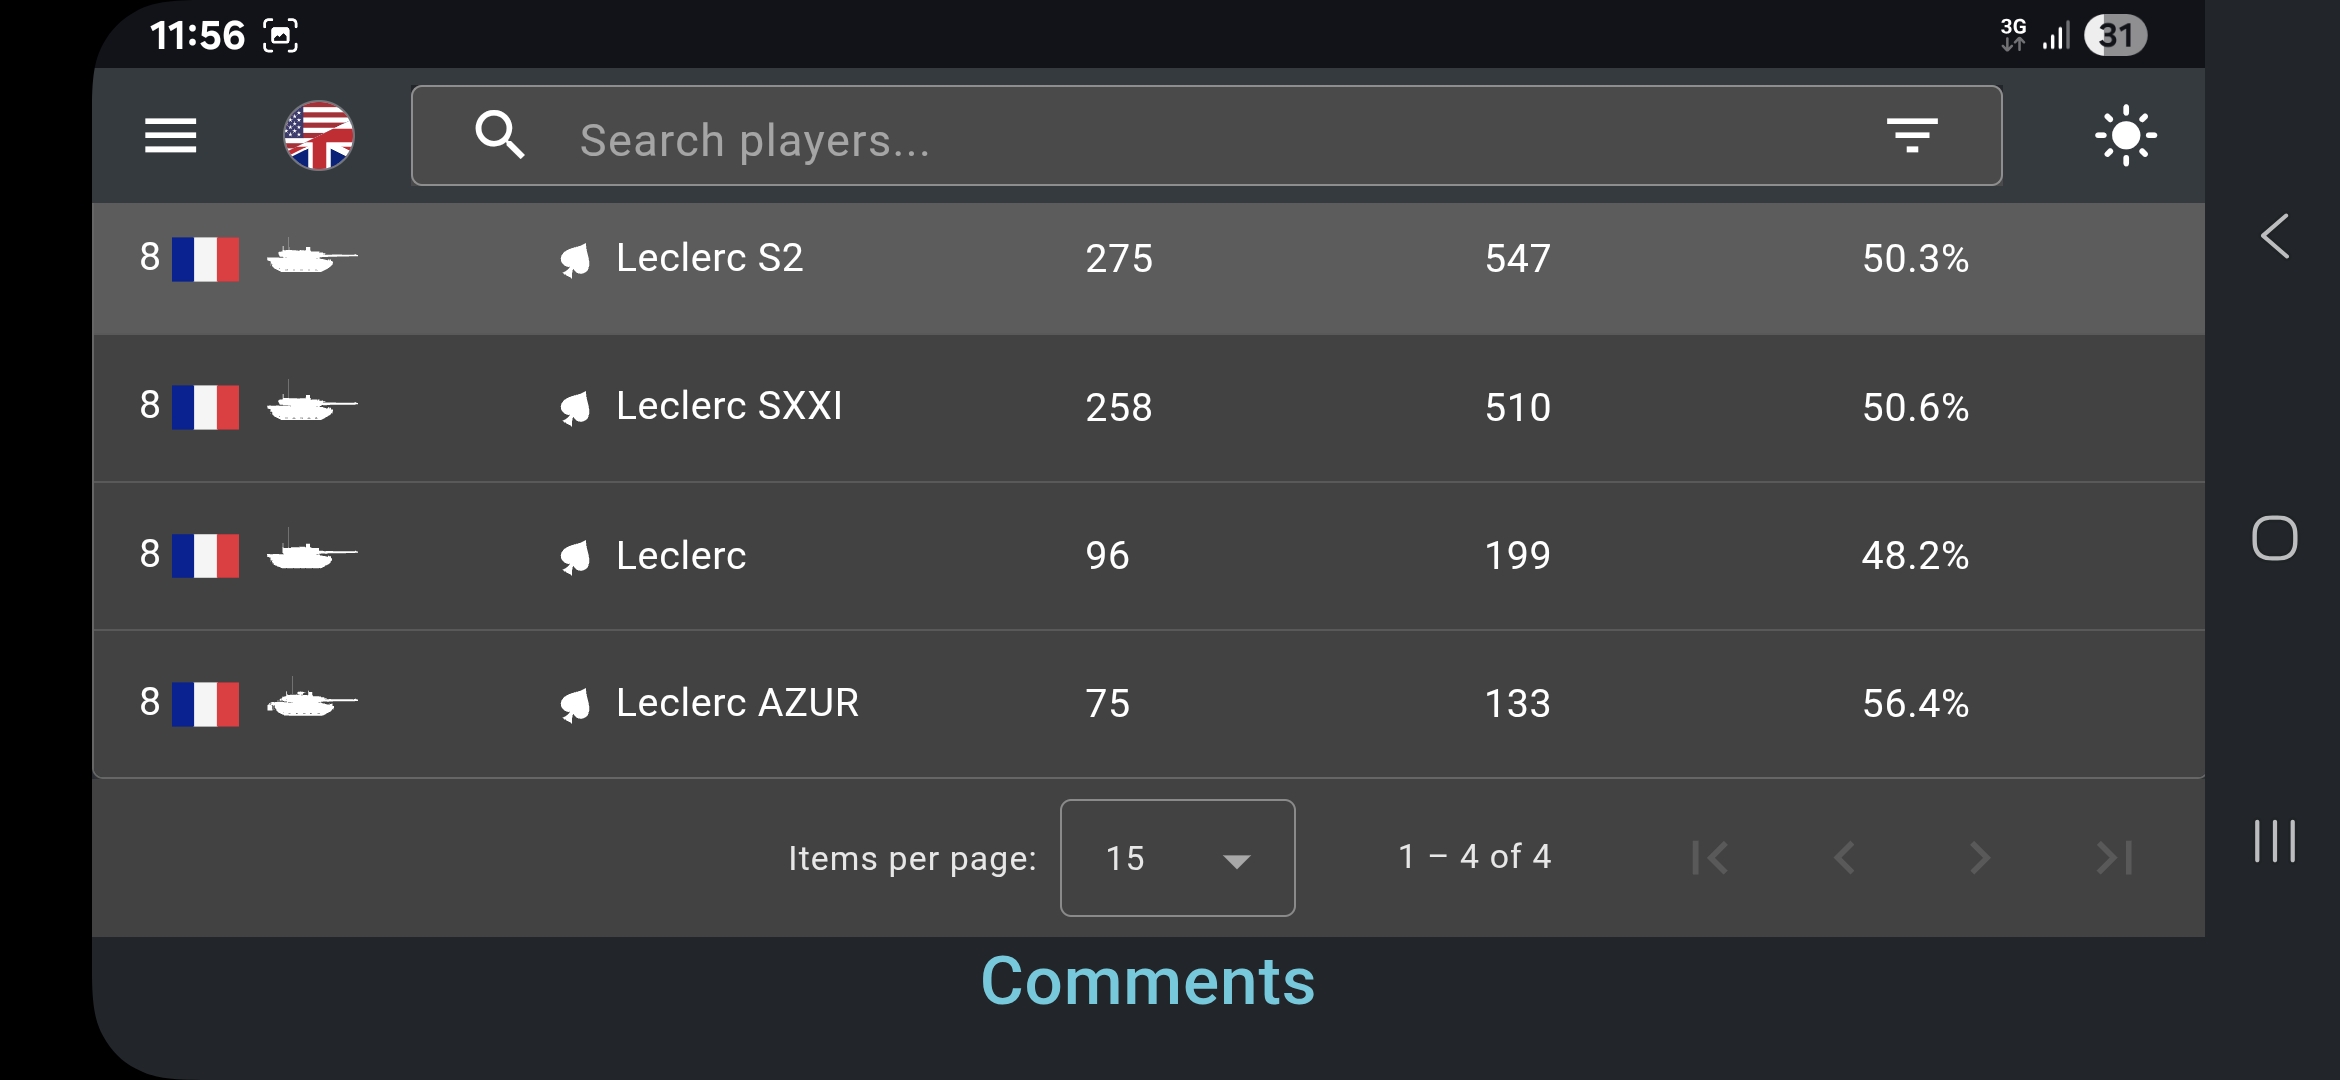
Task: Open the search filter options icon
Action: click(x=1912, y=135)
